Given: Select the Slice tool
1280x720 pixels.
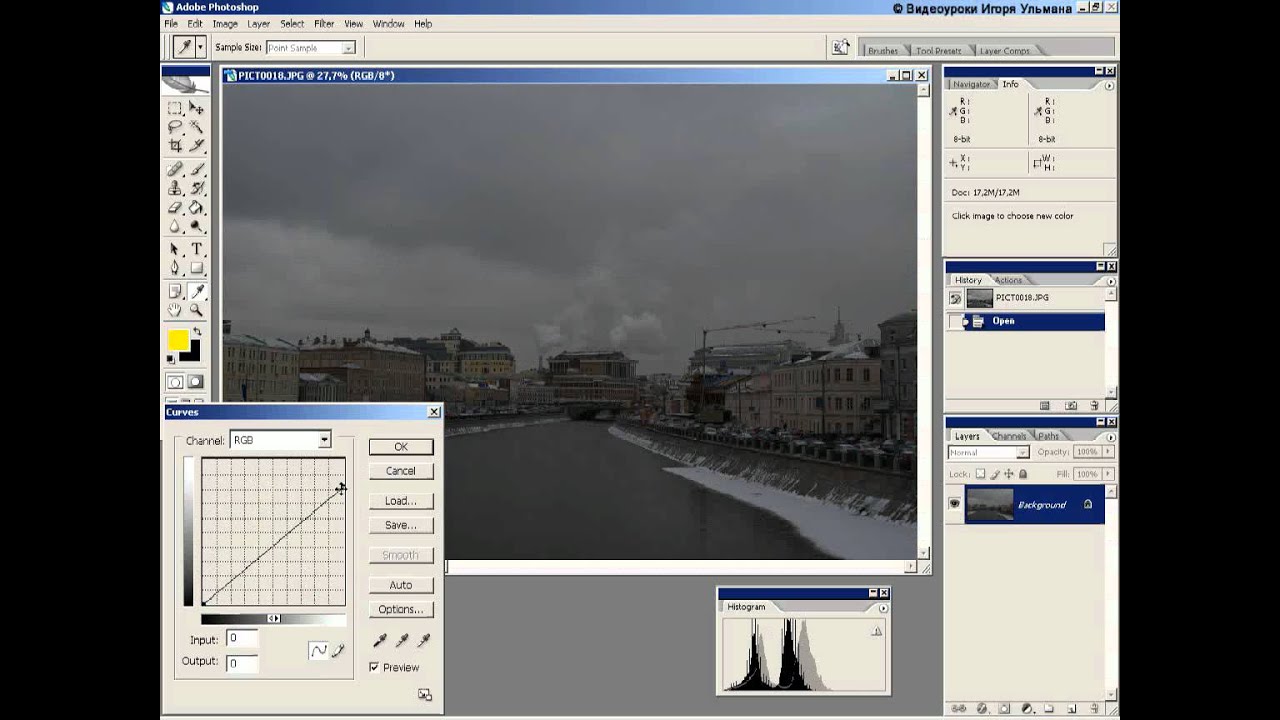Looking at the screenshot, I should [196, 146].
